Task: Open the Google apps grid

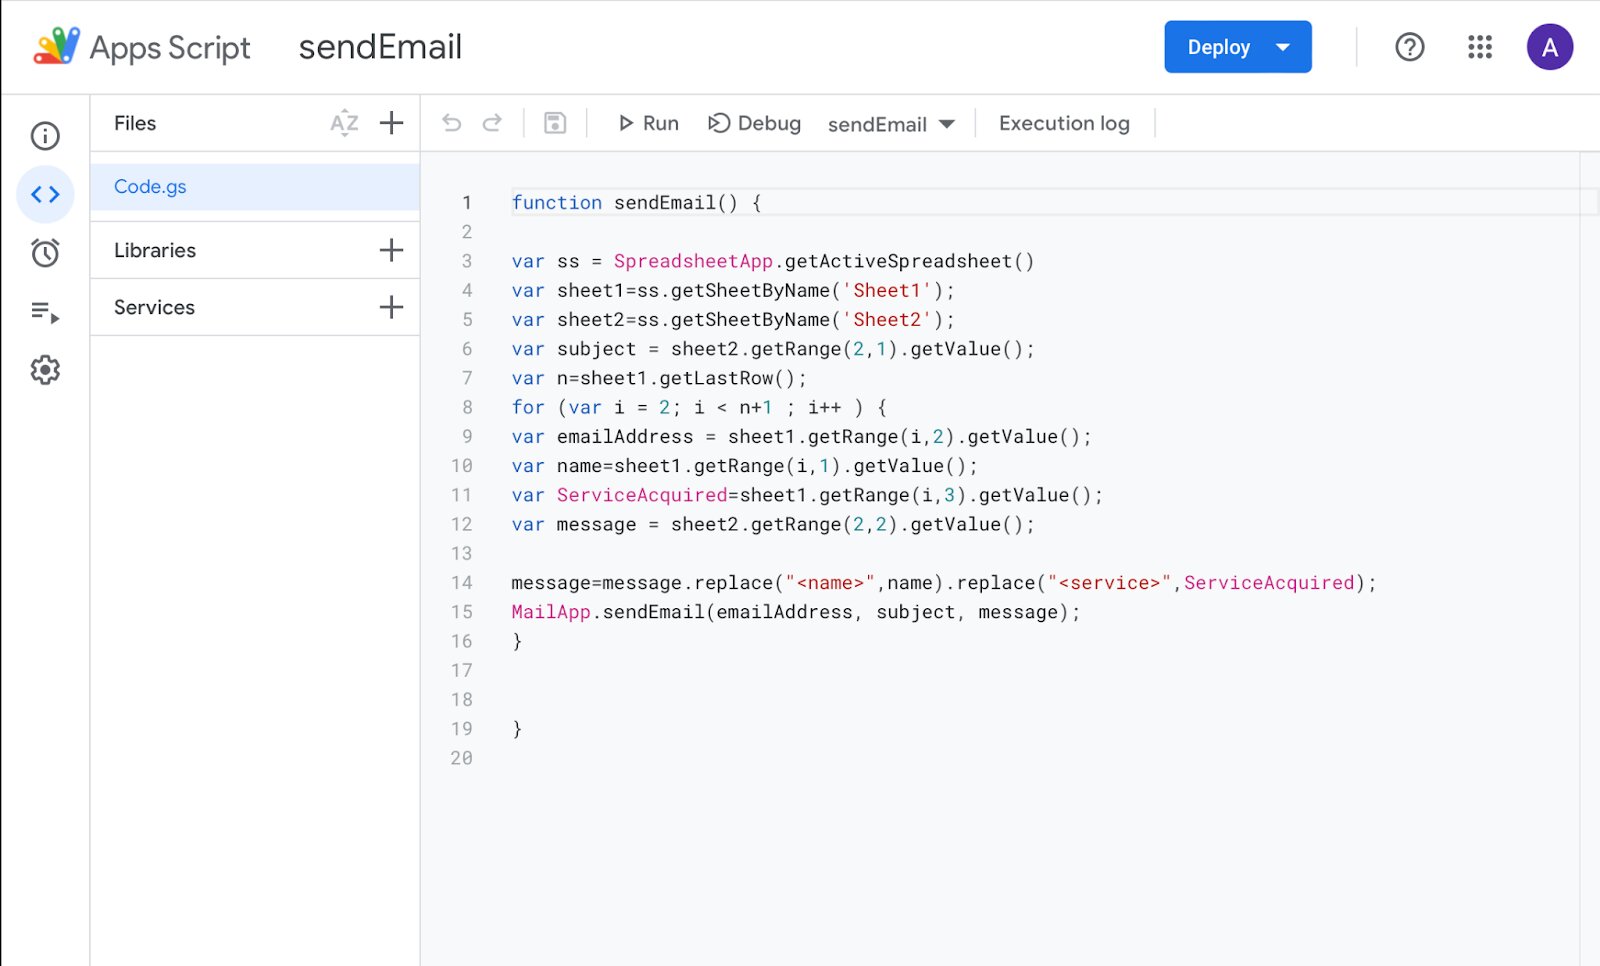Action: 1479,47
